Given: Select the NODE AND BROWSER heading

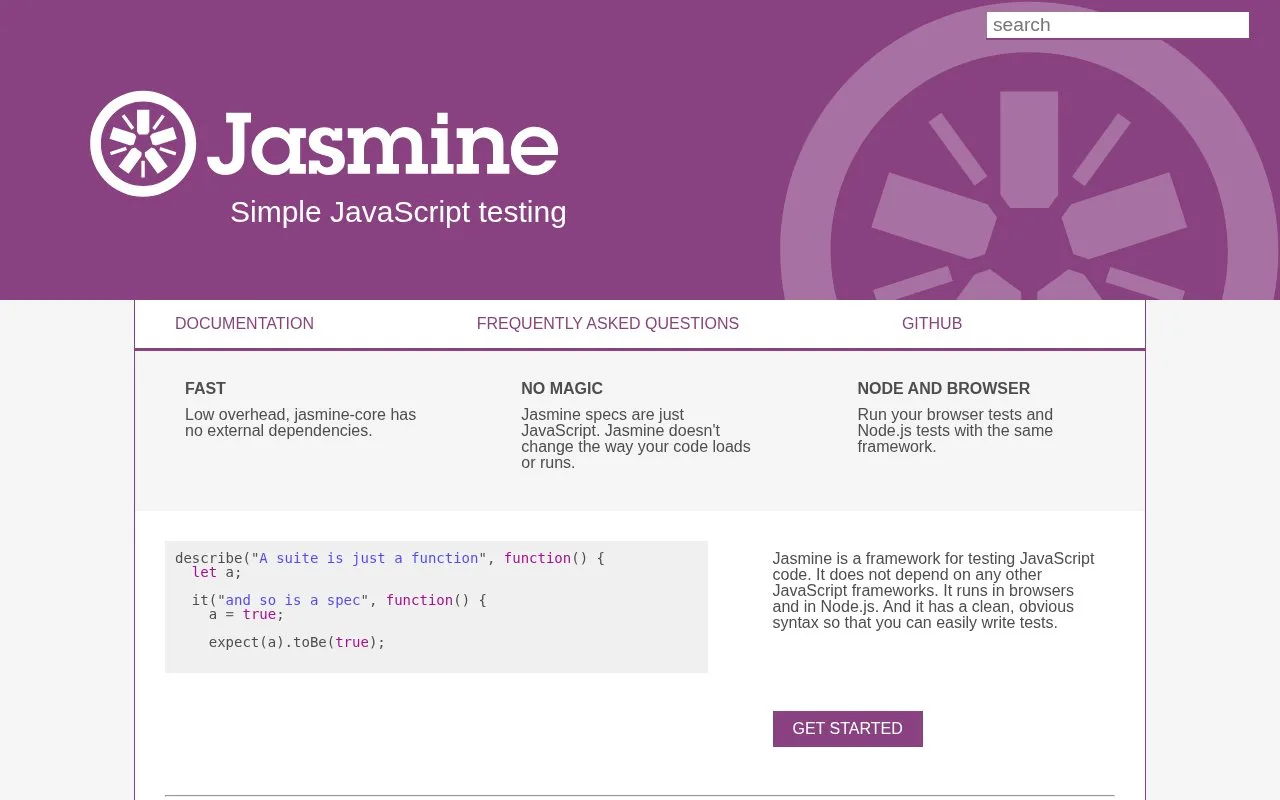Looking at the screenshot, I should [x=943, y=389].
